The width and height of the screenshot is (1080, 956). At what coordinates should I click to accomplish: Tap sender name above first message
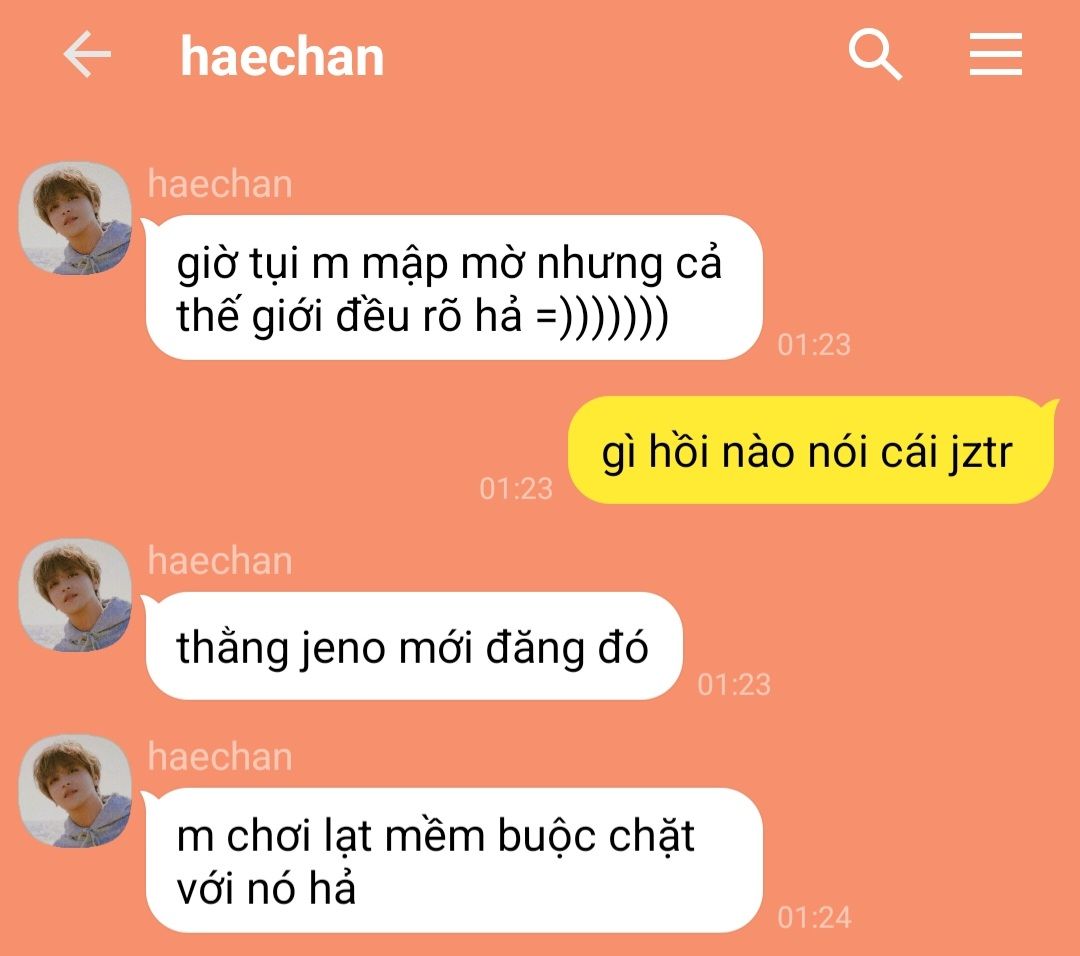pos(220,185)
